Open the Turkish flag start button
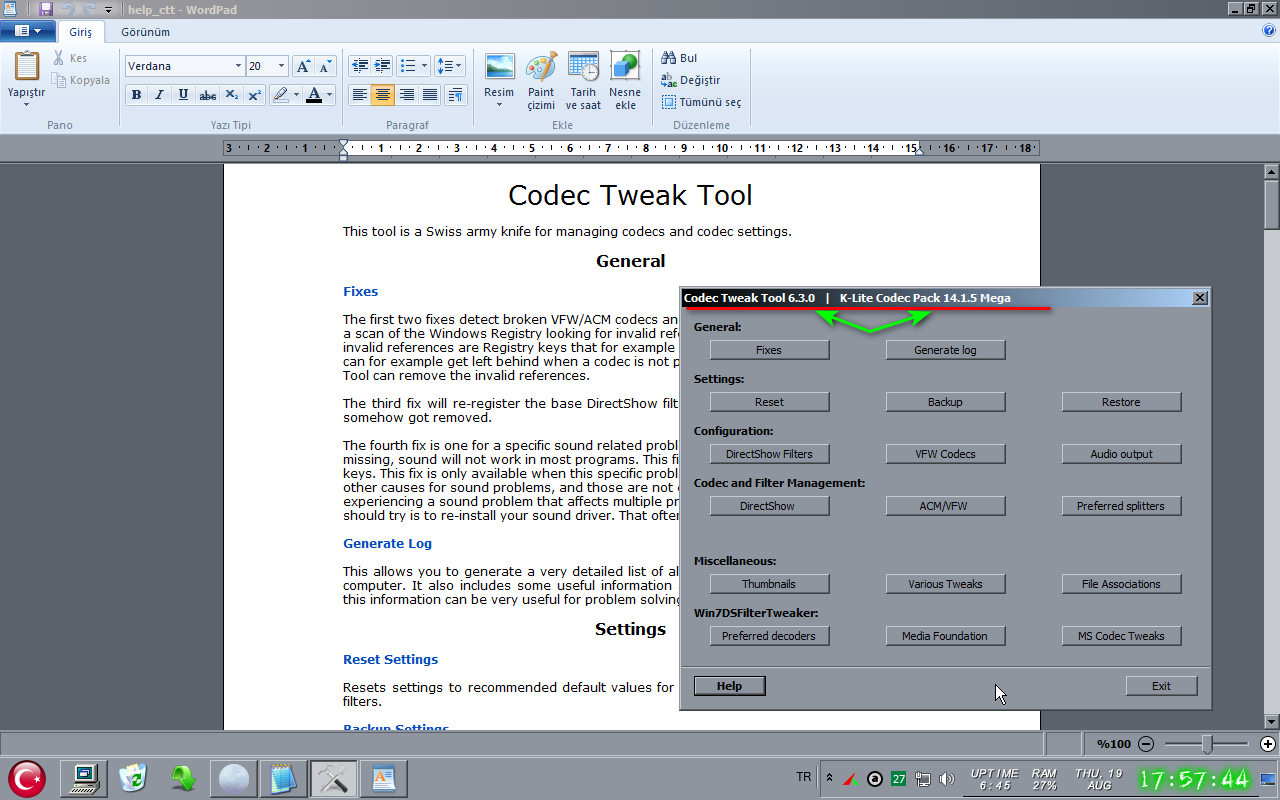1280x800 pixels. click(27, 778)
